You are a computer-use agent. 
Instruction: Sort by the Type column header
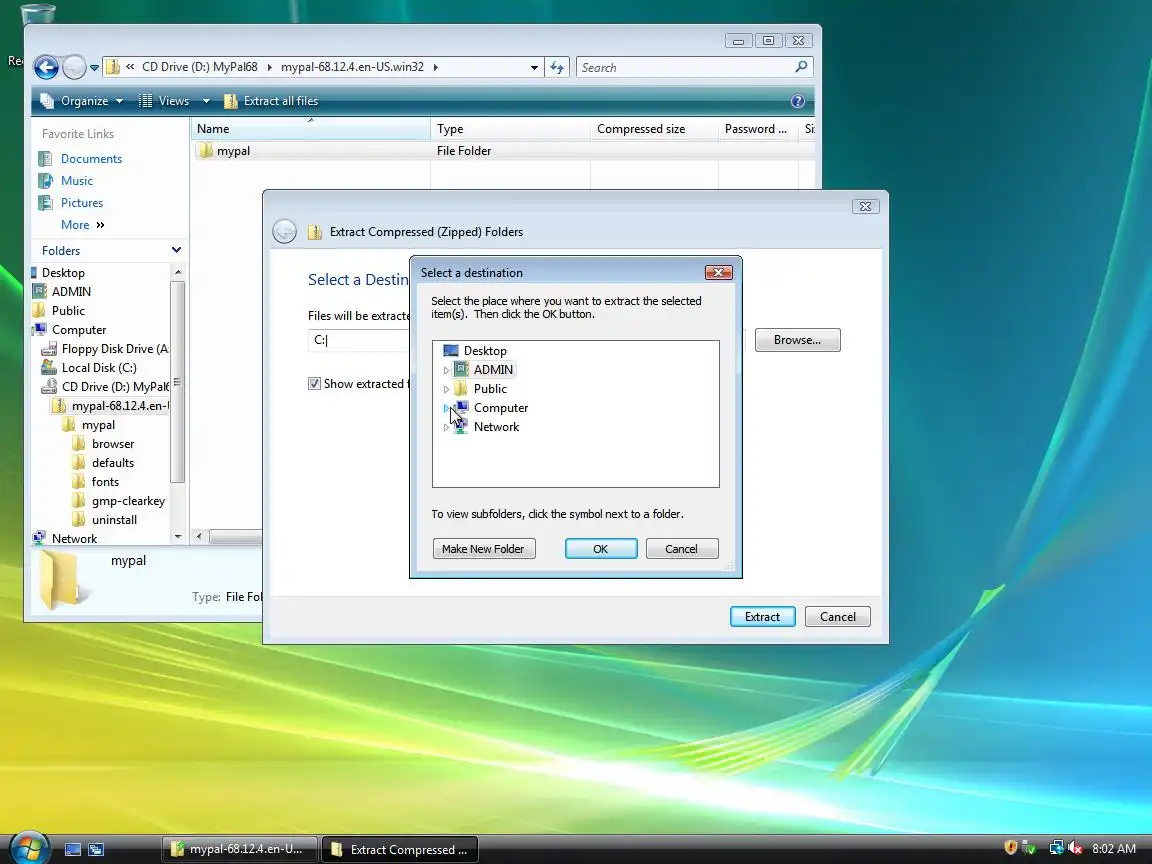tap(511, 129)
